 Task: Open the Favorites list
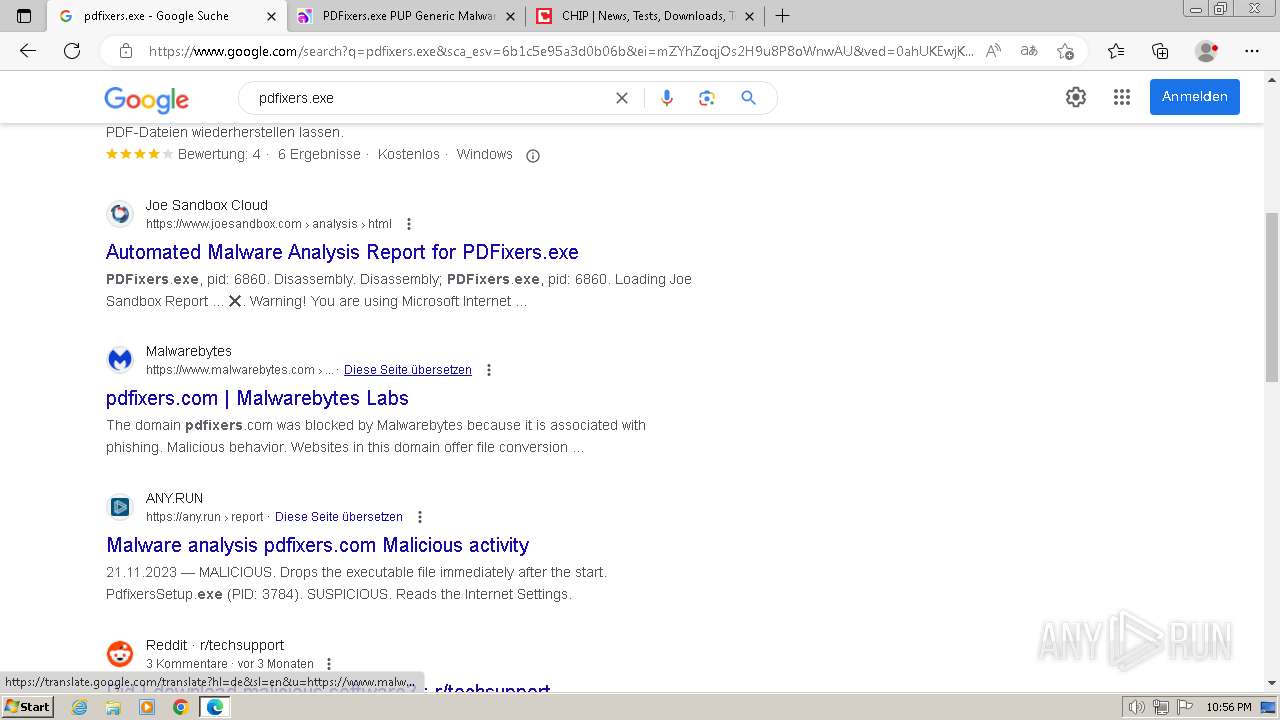[1116, 51]
